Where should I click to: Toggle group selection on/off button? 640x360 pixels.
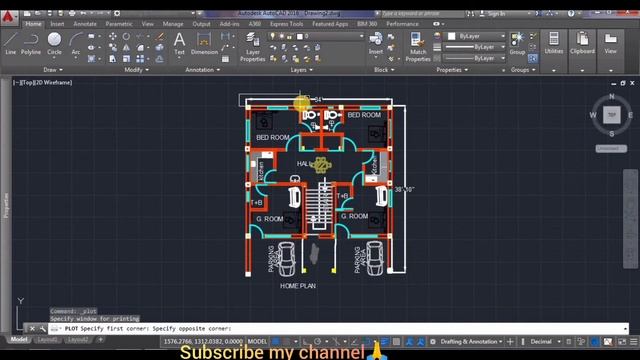[x=533, y=59]
